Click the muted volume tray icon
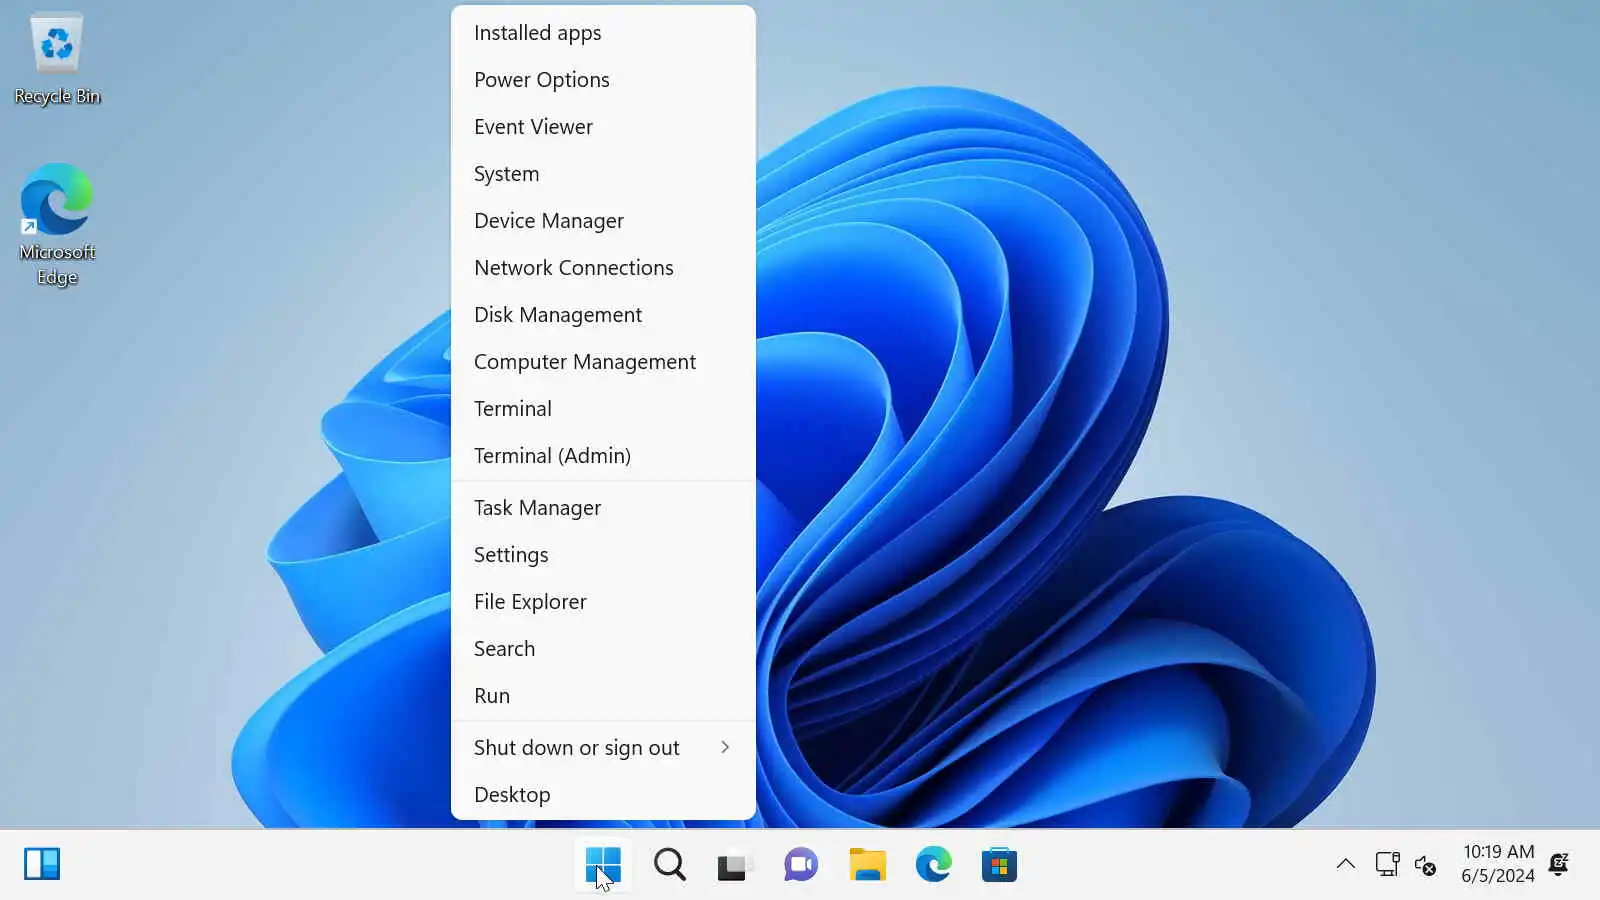Image resolution: width=1600 pixels, height=900 pixels. coord(1426,865)
